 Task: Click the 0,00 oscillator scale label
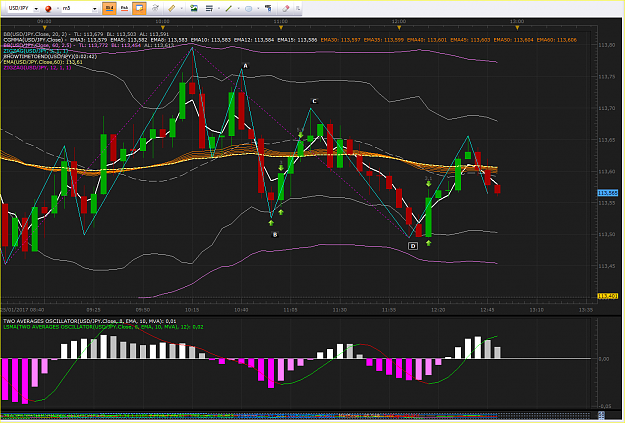(x=604, y=359)
